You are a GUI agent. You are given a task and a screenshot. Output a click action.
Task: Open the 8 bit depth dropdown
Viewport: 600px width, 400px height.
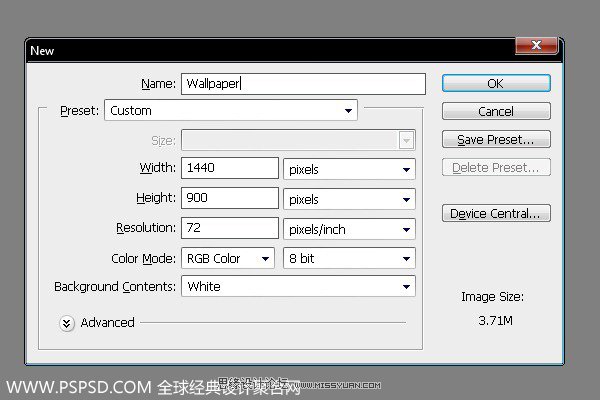(x=349, y=258)
